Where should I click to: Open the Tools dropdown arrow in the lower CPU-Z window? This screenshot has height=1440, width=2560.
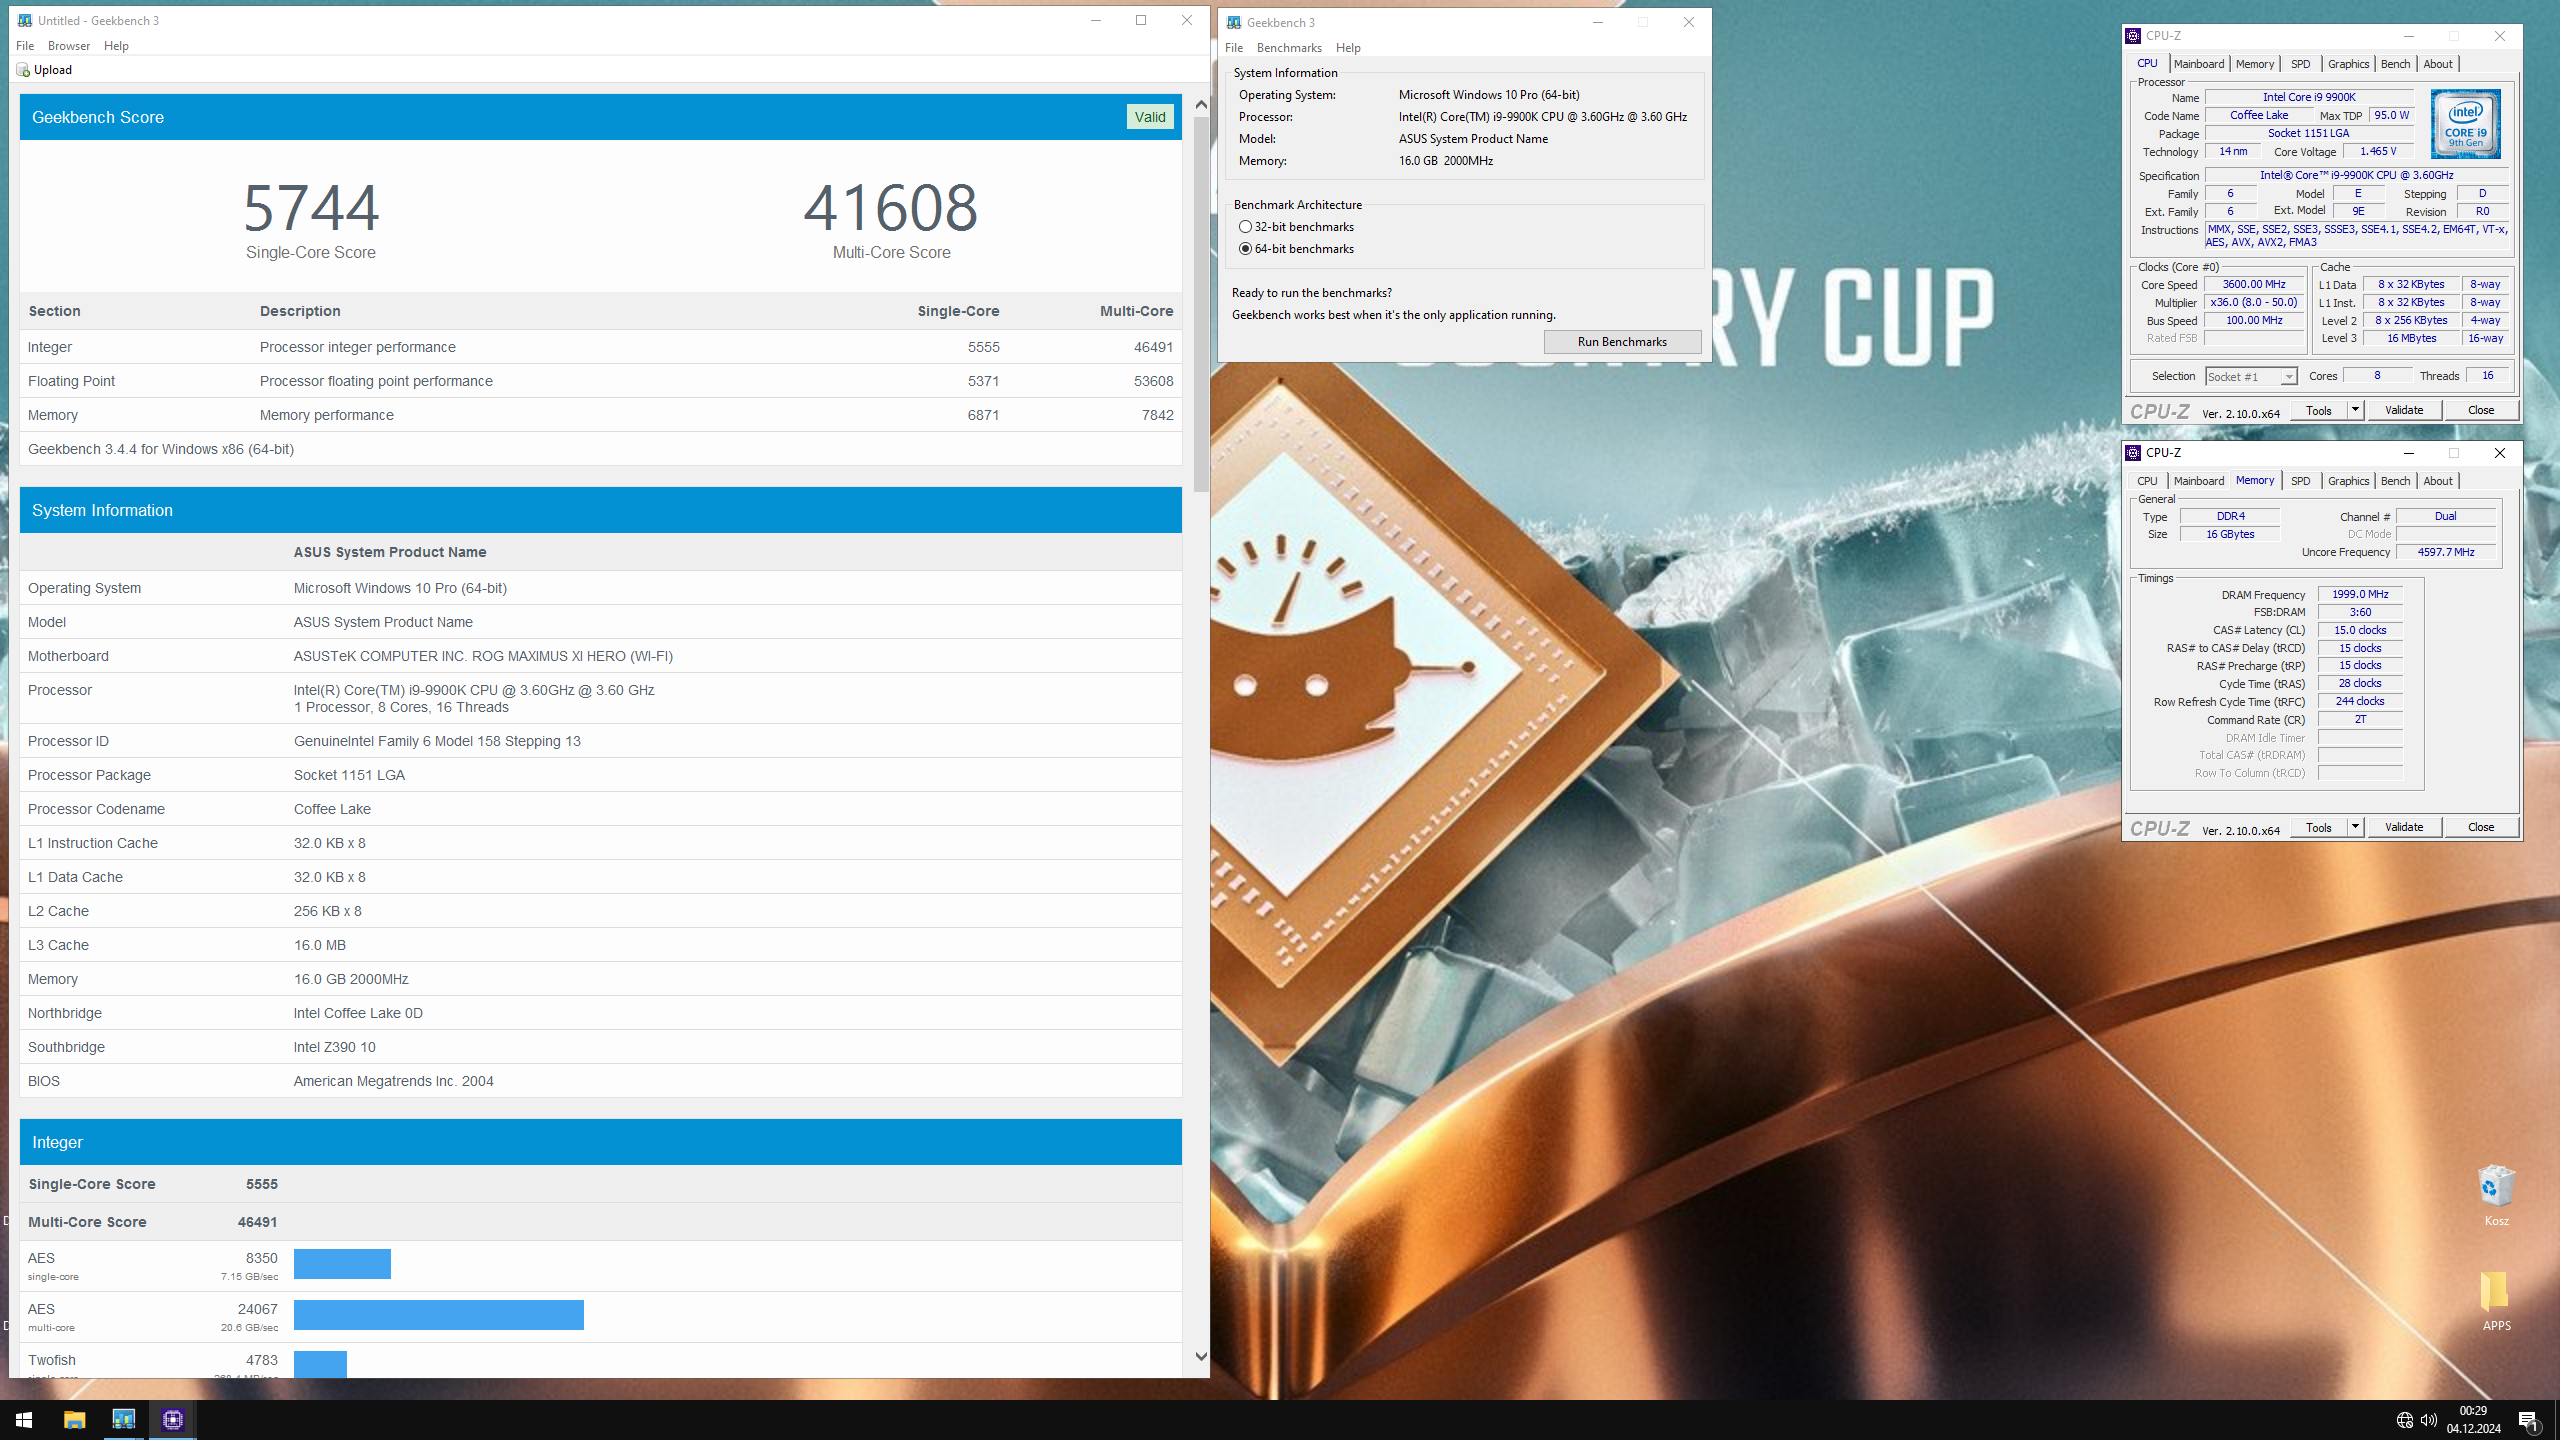point(2355,827)
